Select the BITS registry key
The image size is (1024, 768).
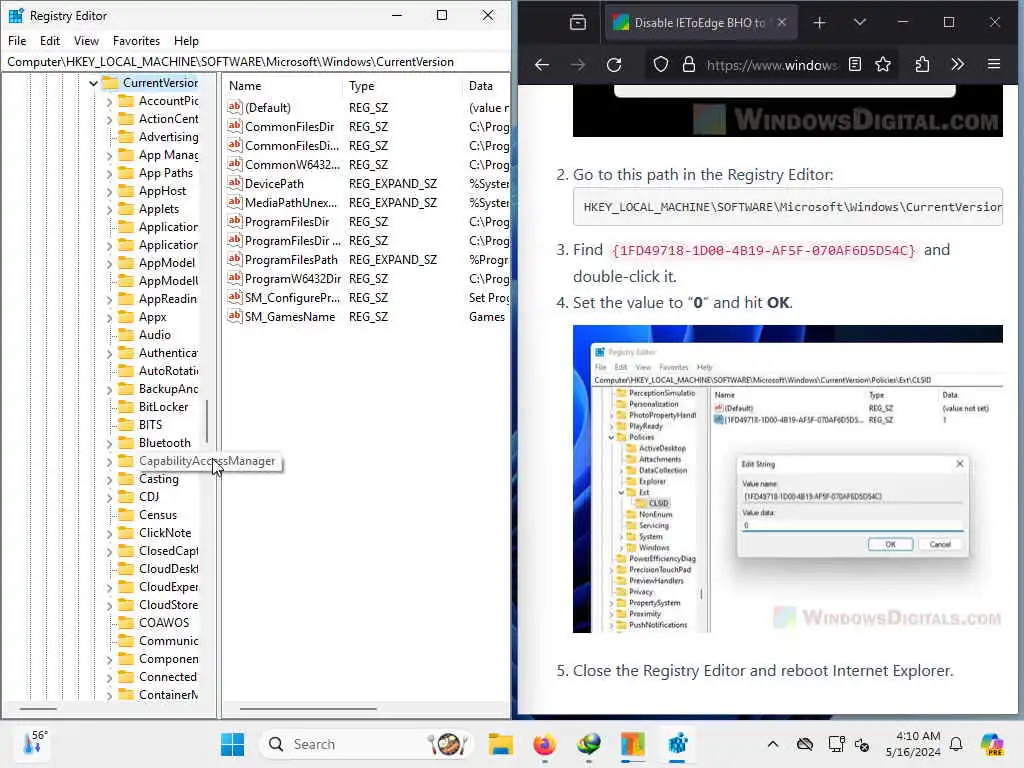tap(150, 425)
